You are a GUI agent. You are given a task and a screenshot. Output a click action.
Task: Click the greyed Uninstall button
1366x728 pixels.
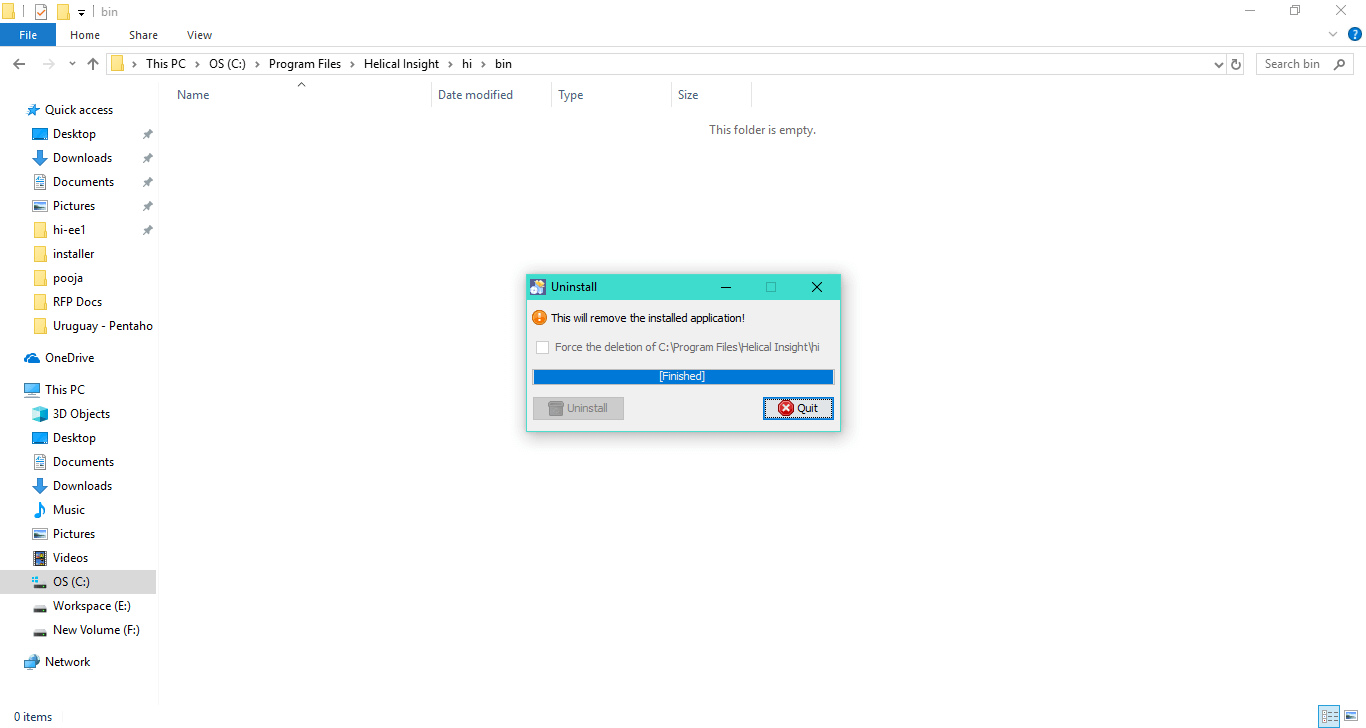[578, 408]
